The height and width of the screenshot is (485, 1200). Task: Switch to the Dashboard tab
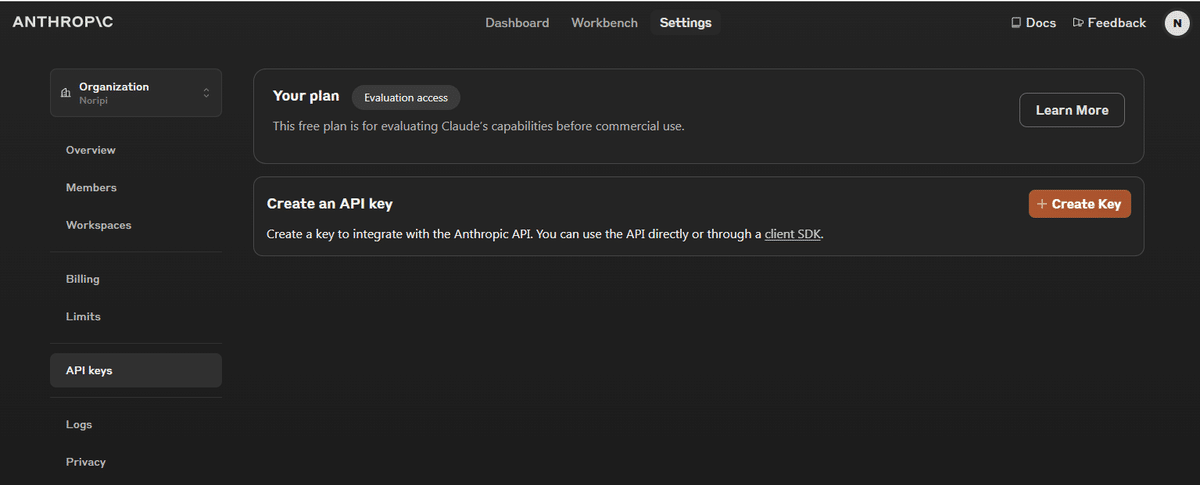pyautogui.click(x=517, y=23)
